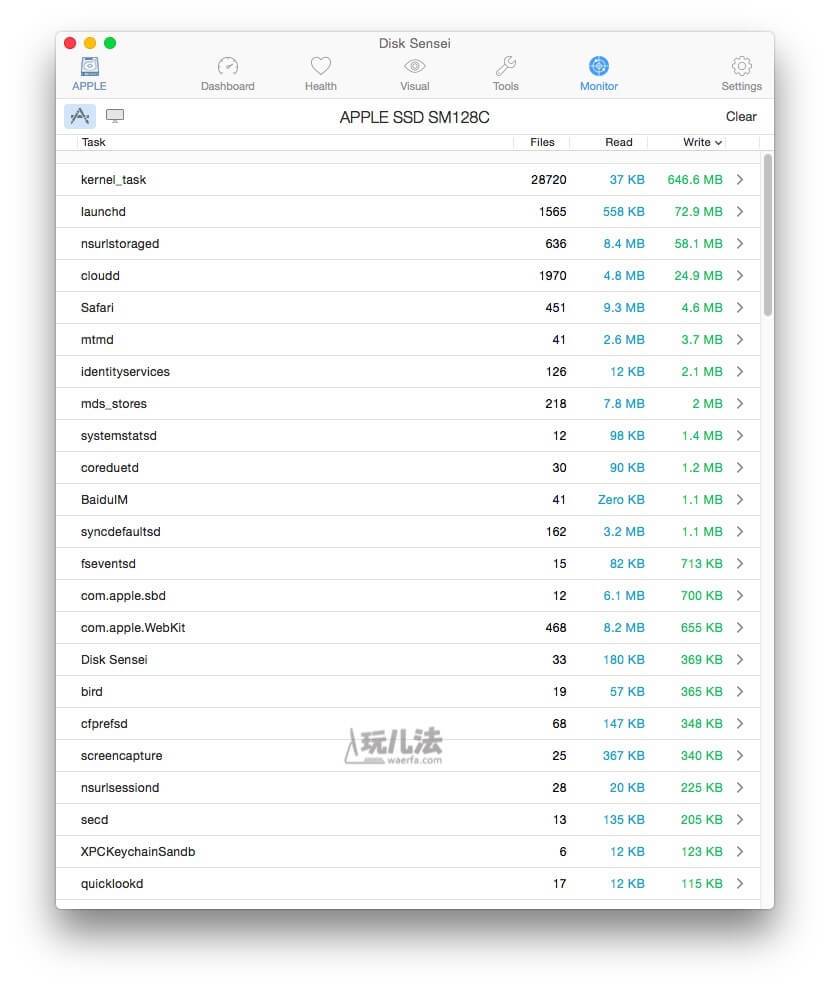
Task: Switch to applications view icon
Action: (x=79, y=116)
